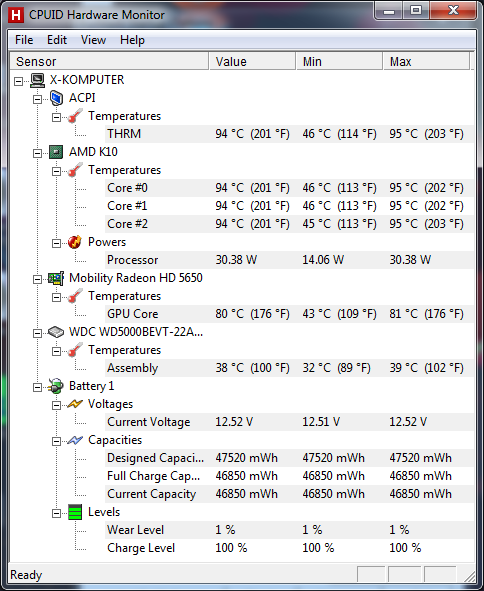The height and width of the screenshot is (591, 484).
Task: Select the GPU Core row
Action: click(x=289, y=314)
